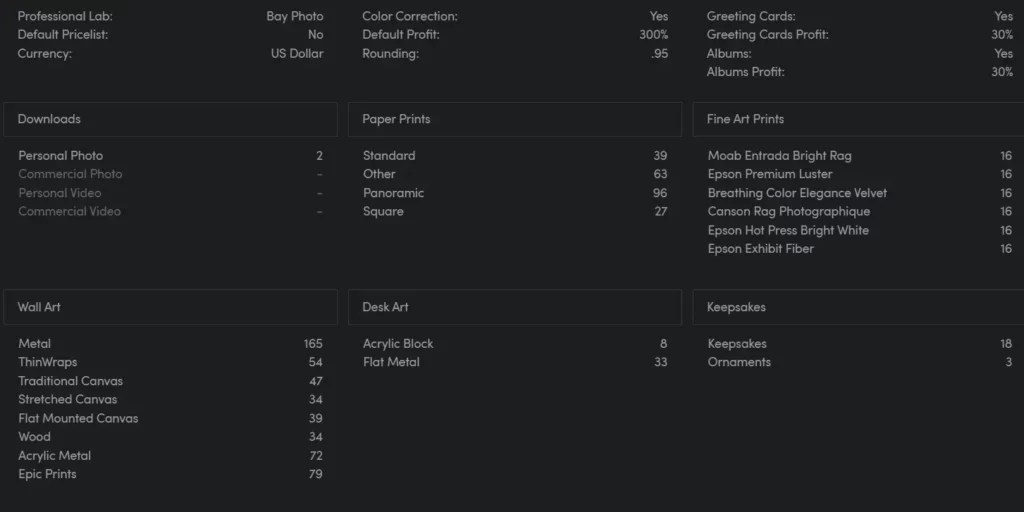Open the Keepsakes section header
This screenshot has height=512, width=1024.
pos(858,307)
